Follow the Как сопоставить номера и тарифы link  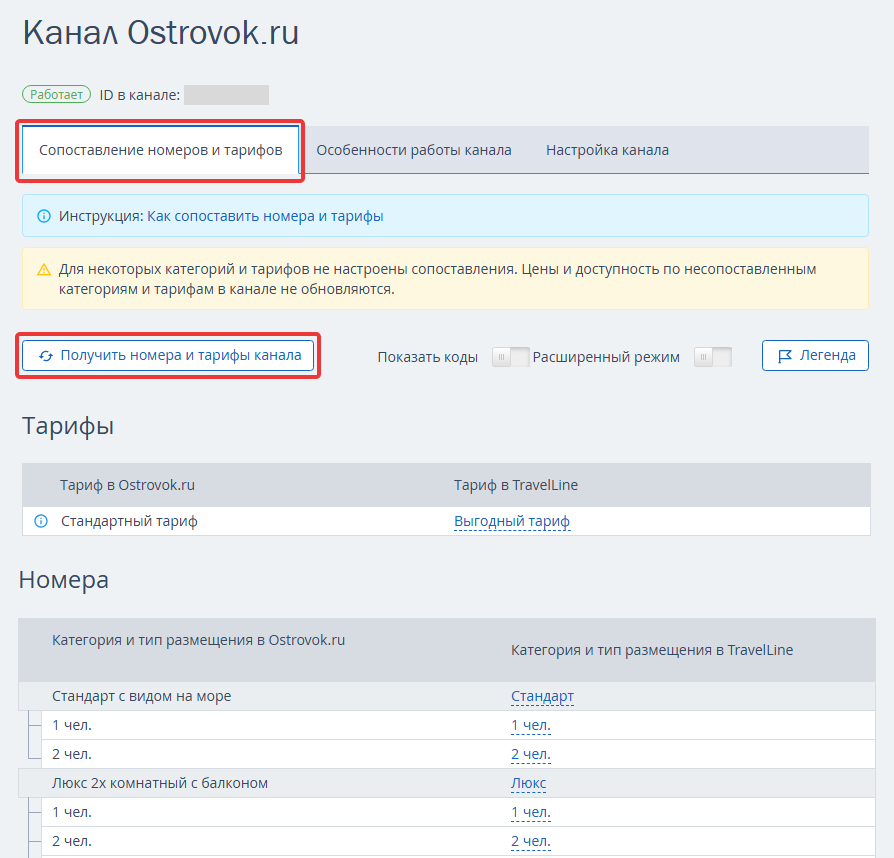click(x=265, y=216)
